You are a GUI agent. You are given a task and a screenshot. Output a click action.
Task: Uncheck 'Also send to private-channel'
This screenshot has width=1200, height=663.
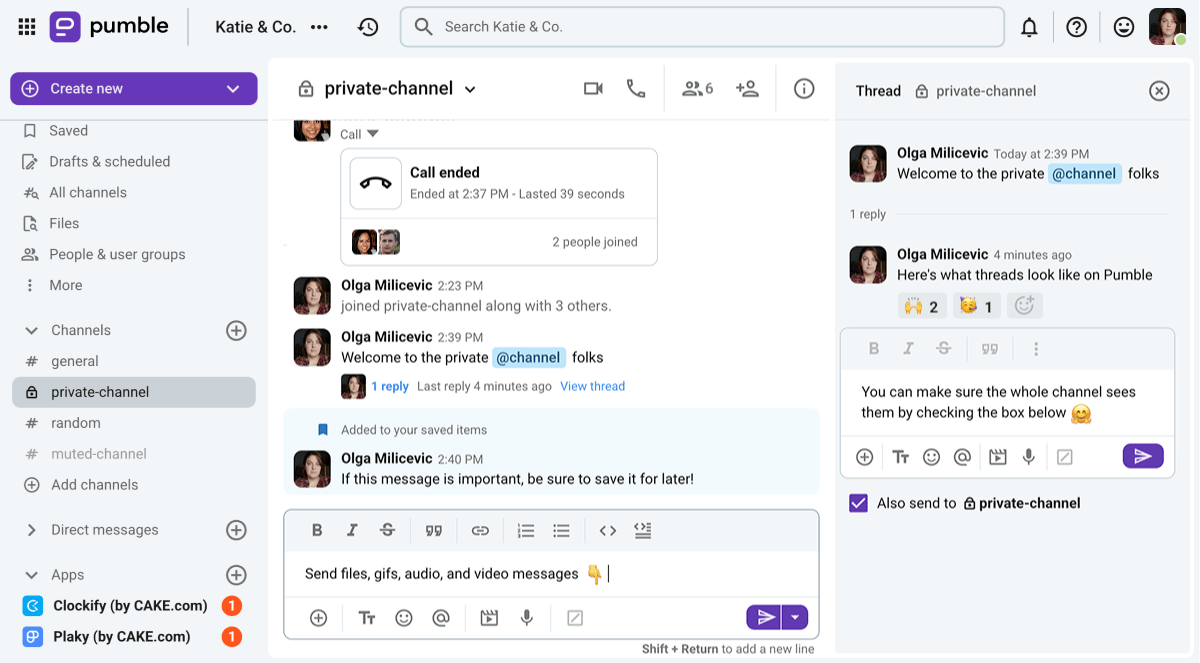point(858,503)
